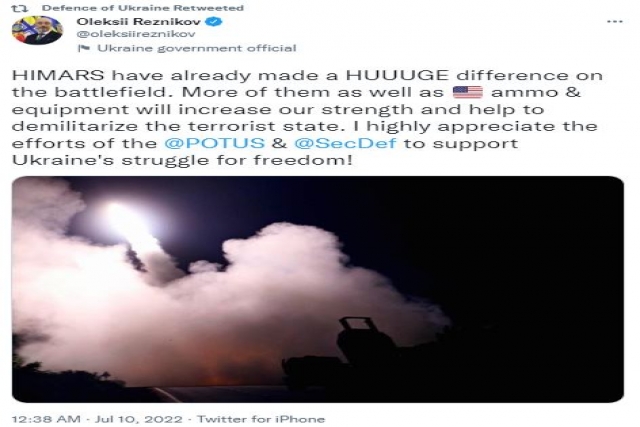640x427 pixels.
Task: Click the Twitter for iPhone source label
Action: pos(261,419)
